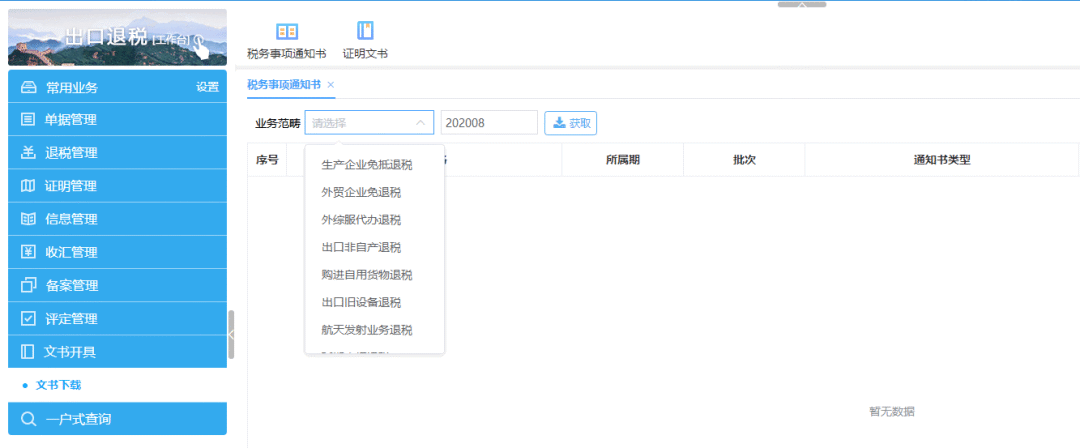Click the 202008 period input field

click(488, 123)
